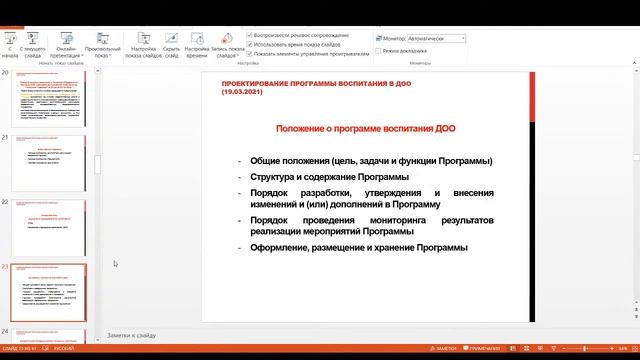Screen dimensions: 640x360
Task: Click spell check icon in status bar
Action: [x=45, y=349]
